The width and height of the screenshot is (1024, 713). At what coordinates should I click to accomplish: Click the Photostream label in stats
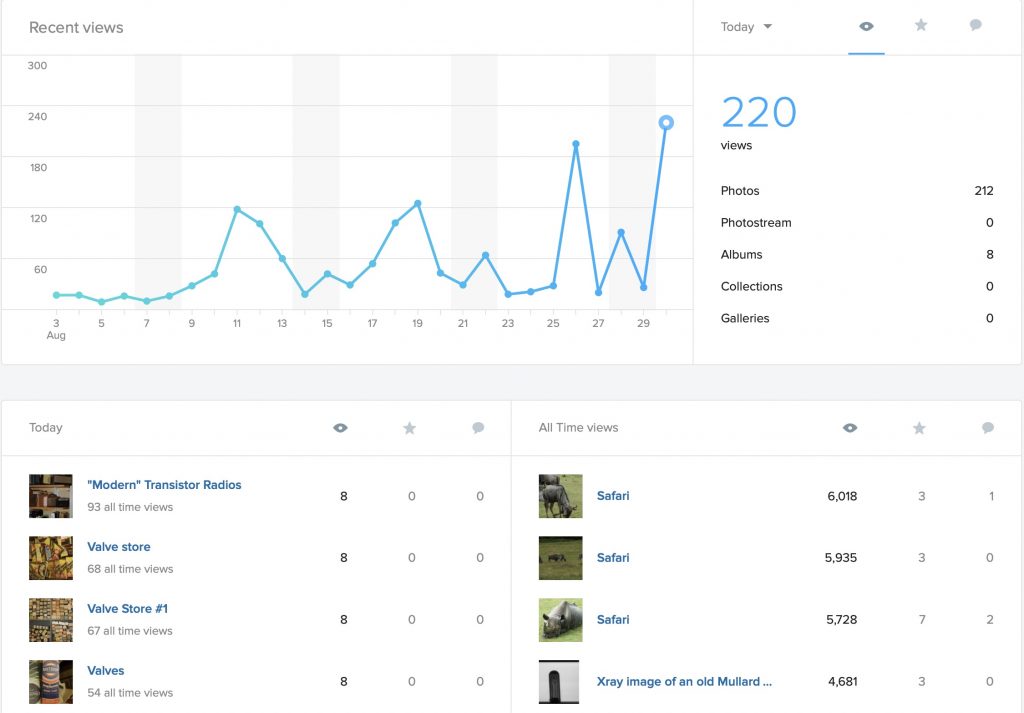point(756,223)
